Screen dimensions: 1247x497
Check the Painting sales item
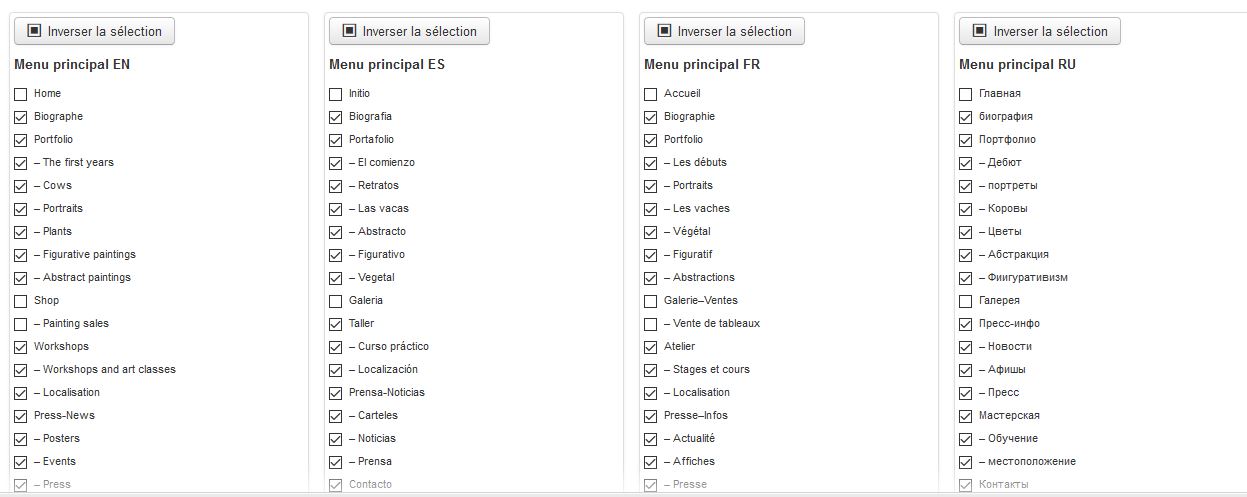[21, 324]
